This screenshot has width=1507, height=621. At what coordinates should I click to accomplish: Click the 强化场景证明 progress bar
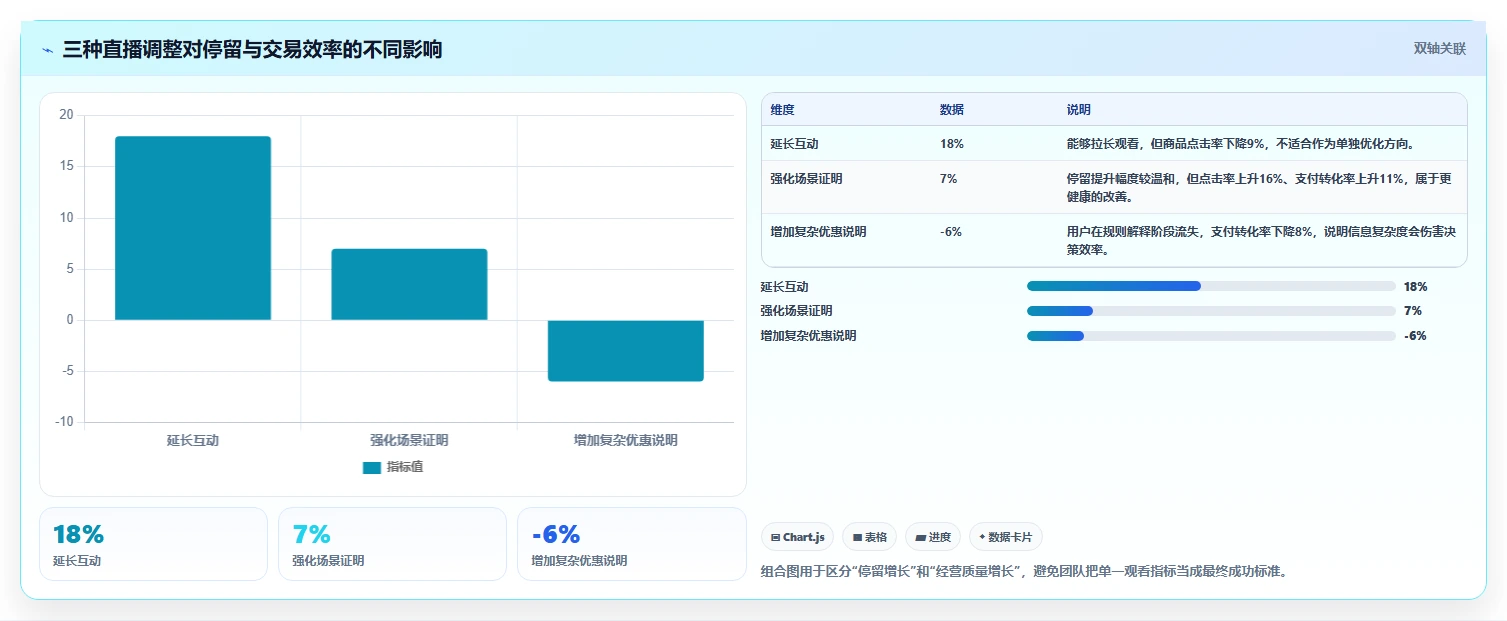pyautogui.click(x=1211, y=311)
